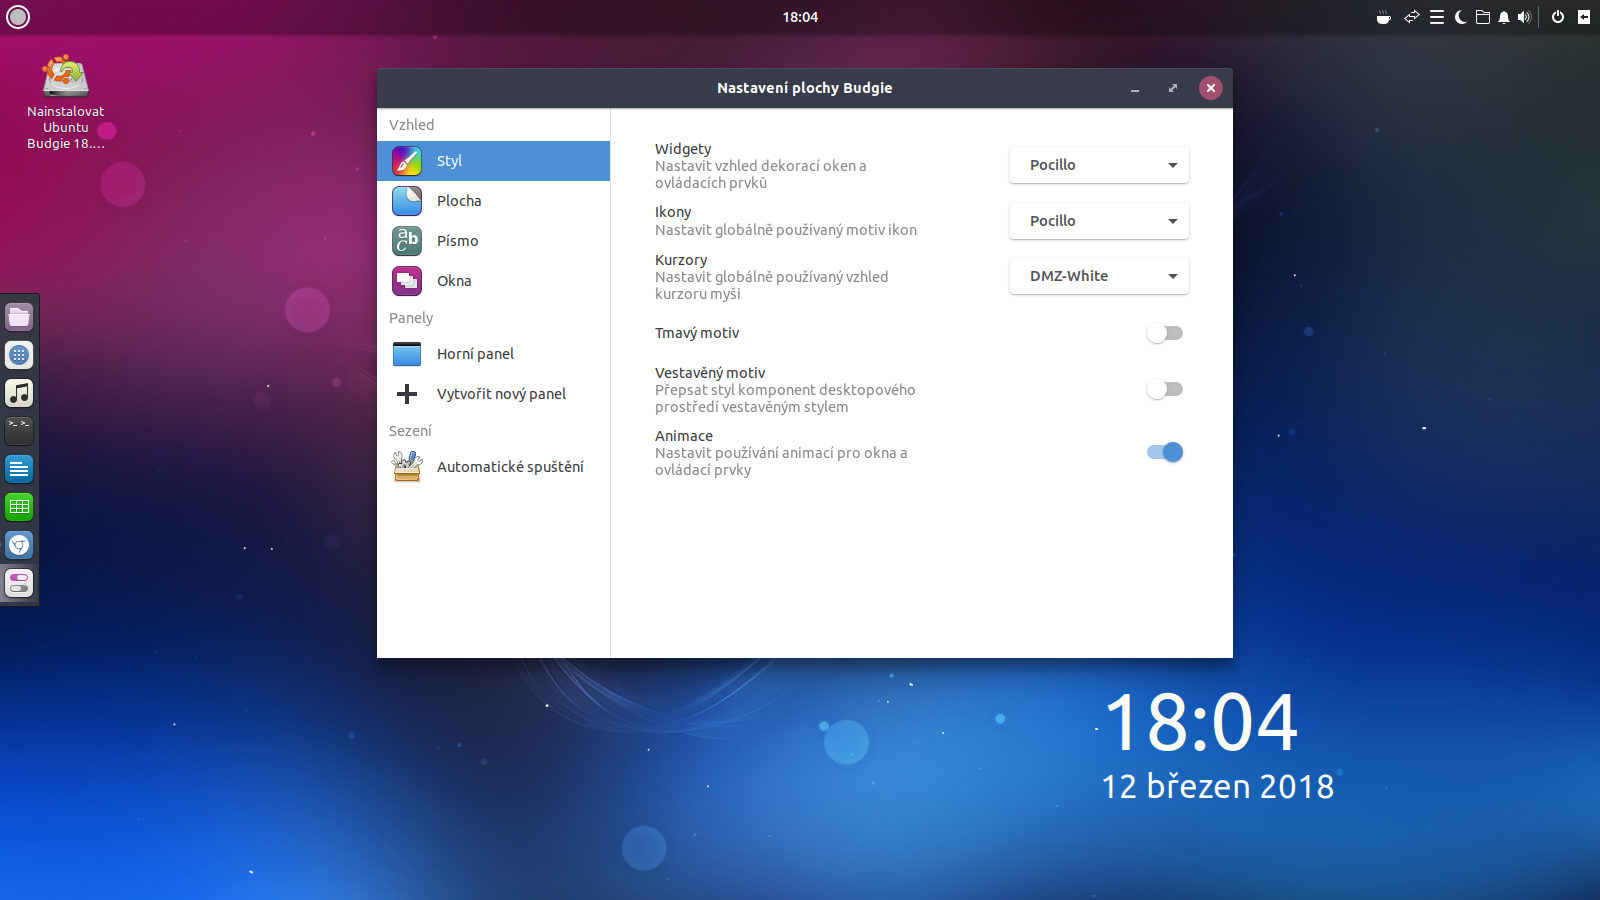Click the power button icon in panel

[1558, 17]
